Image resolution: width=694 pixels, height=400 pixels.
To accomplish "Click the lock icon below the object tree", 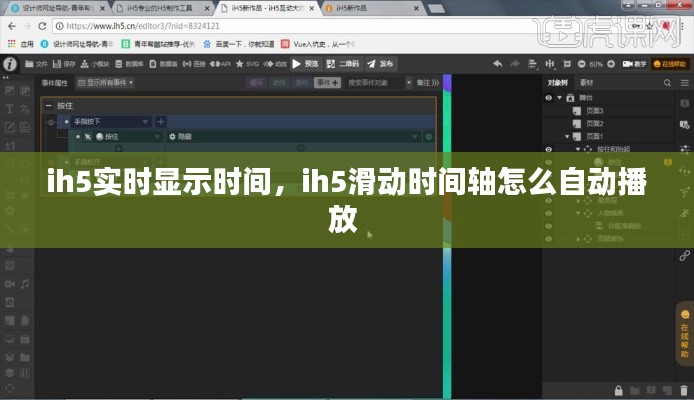I will point(619,390).
